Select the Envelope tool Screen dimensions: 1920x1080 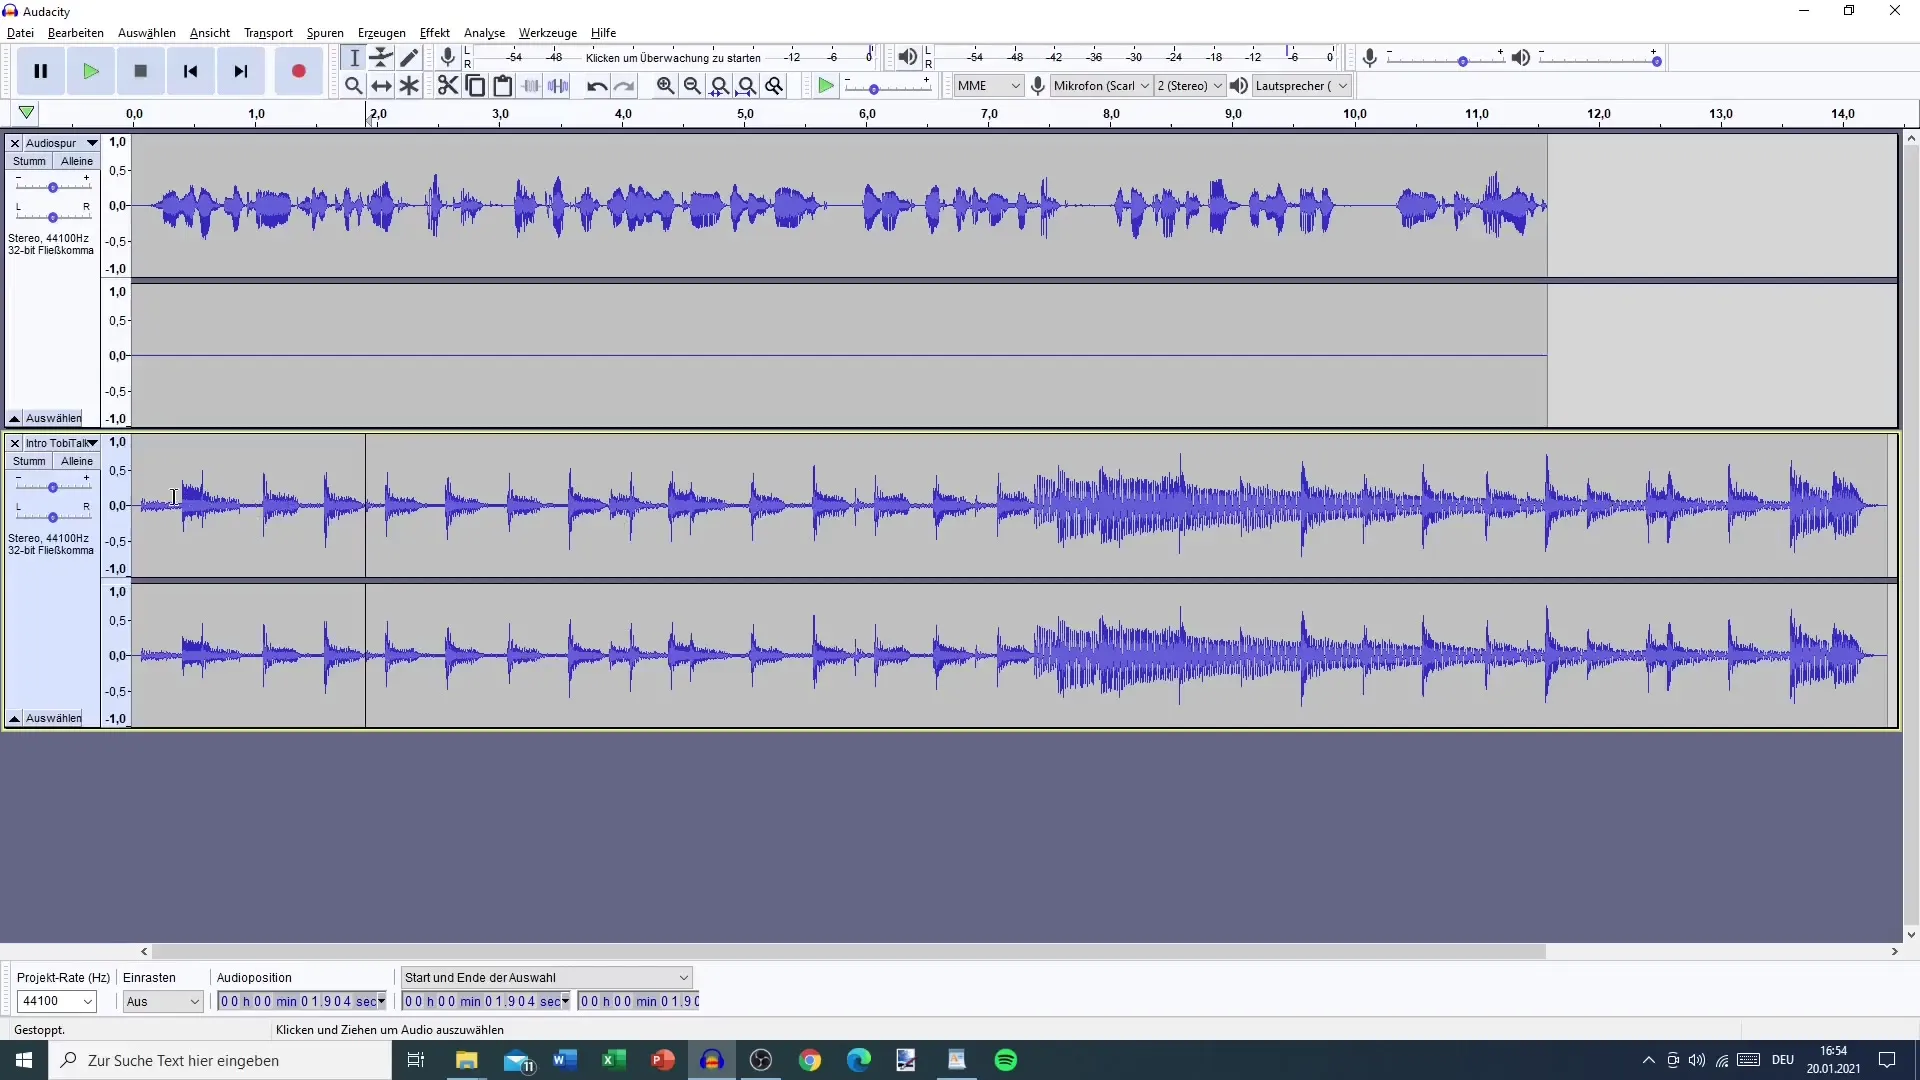pos(381,57)
